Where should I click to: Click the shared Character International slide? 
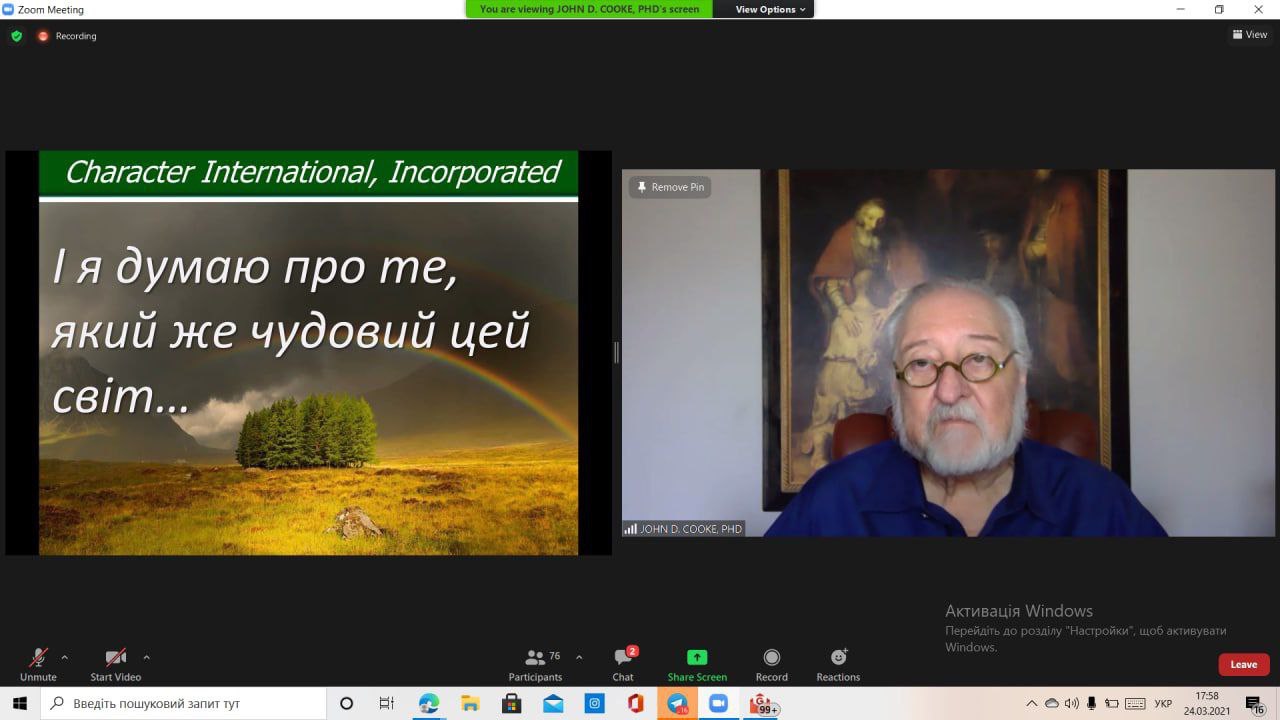(x=308, y=353)
